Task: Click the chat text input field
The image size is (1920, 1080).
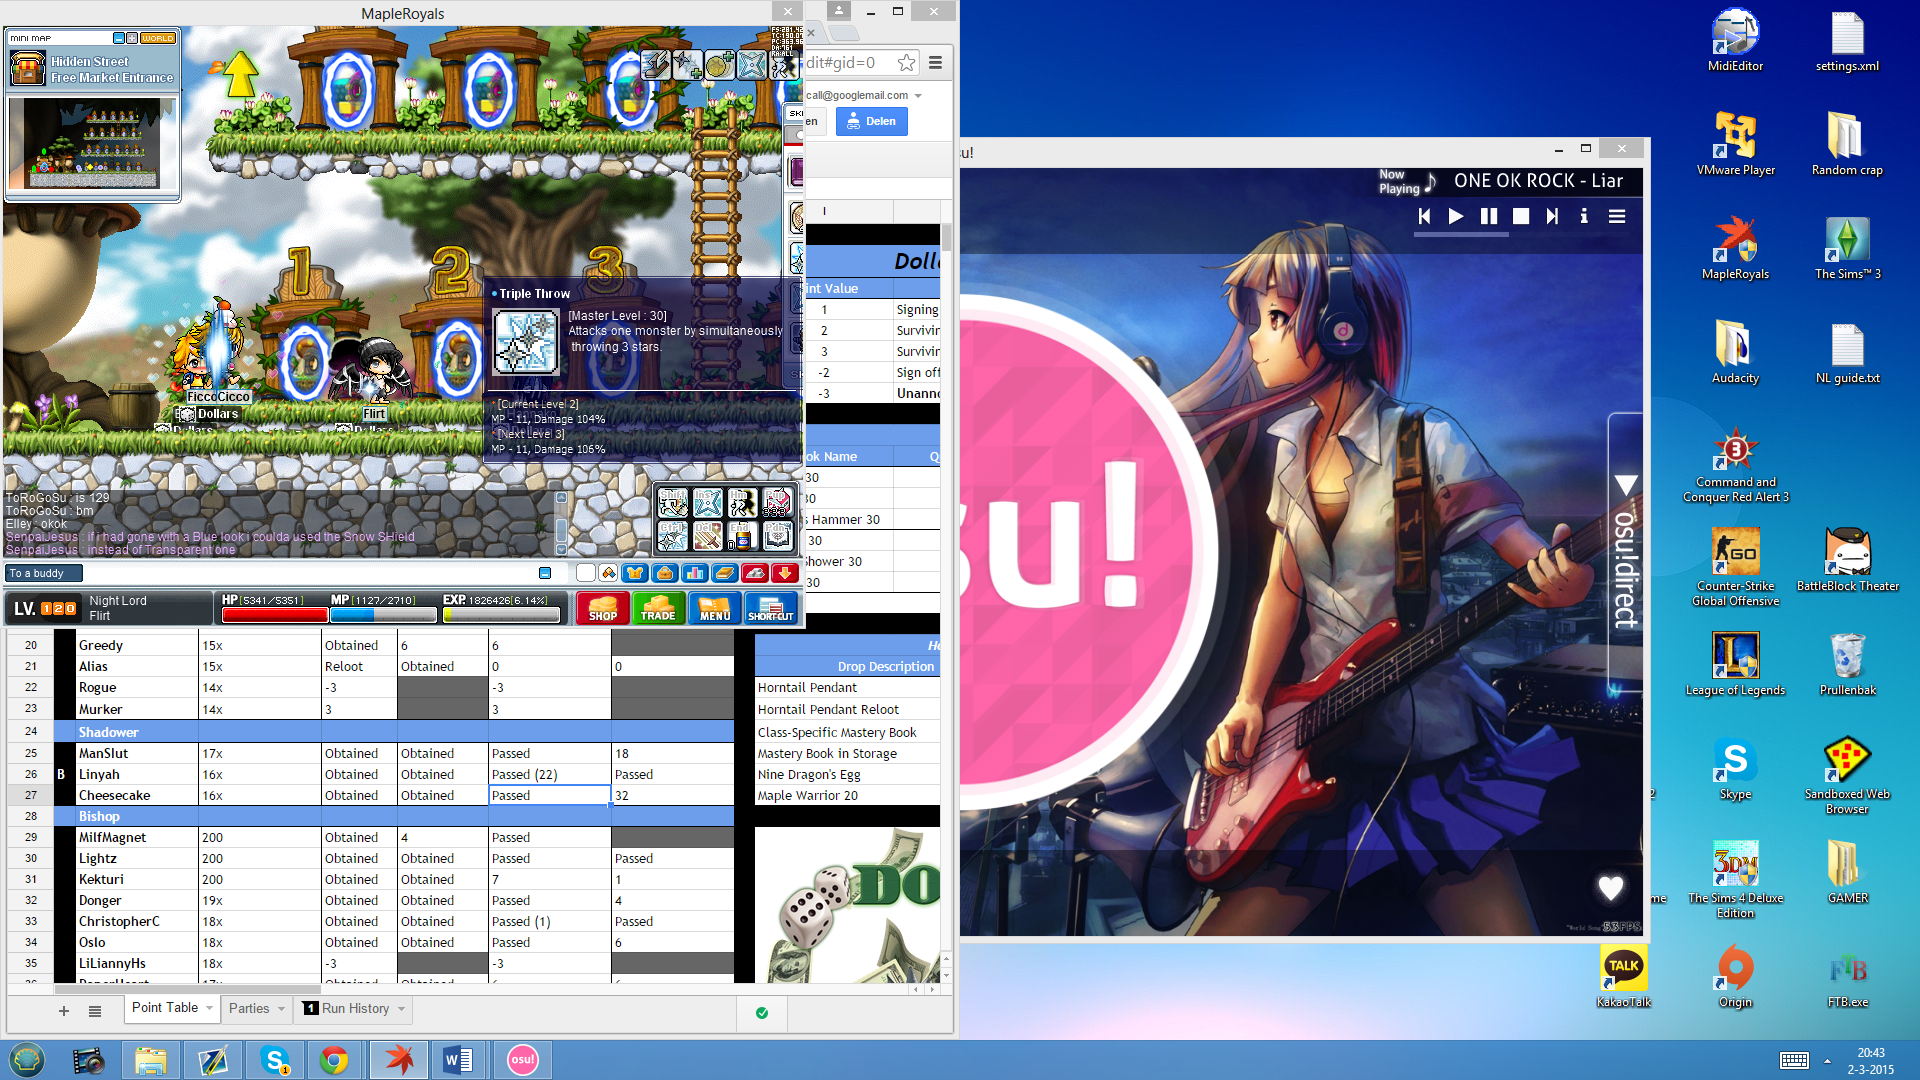Action: point(310,573)
